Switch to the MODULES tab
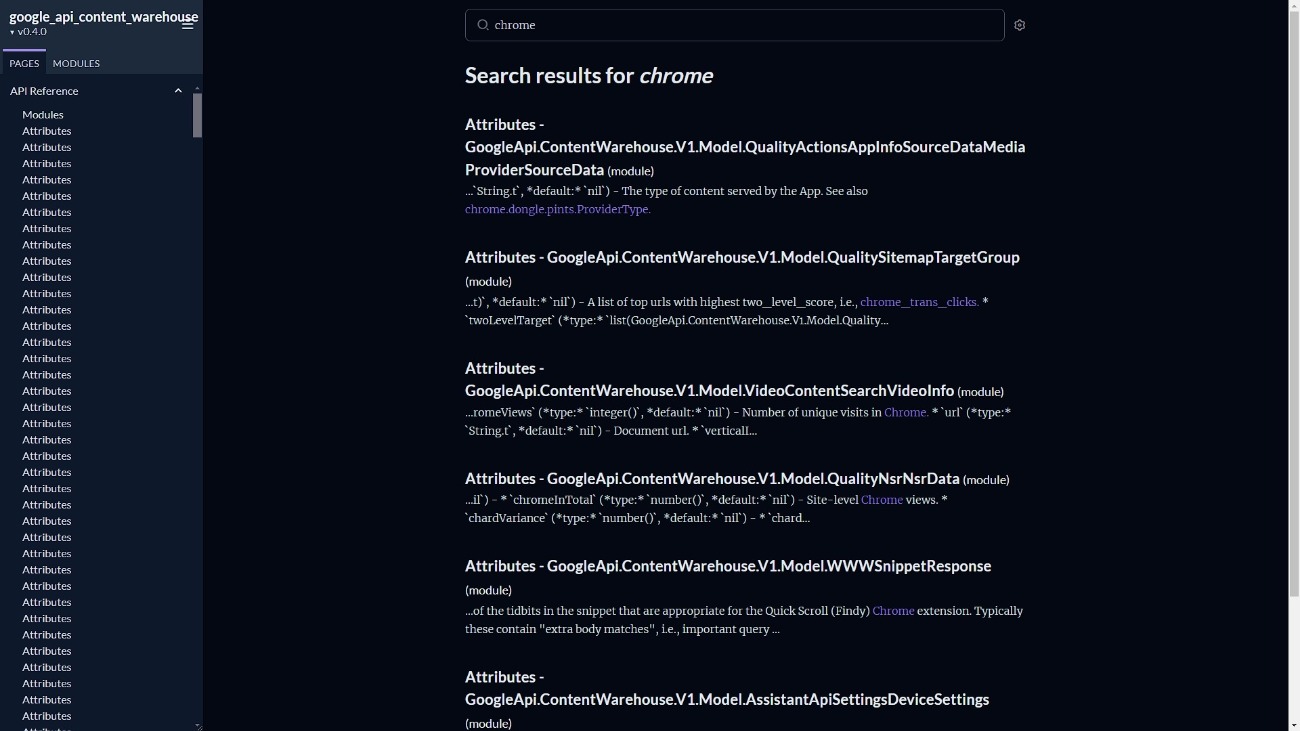The height and width of the screenshot is (731, 1300). point(76,63)
